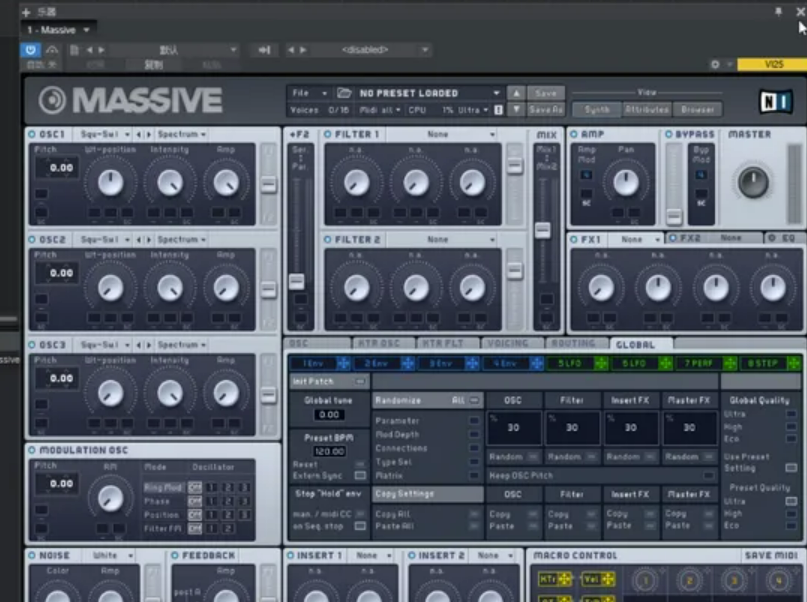Select previous wavetable with OSC1 left arrow
The height and width of the screenshot is (602, 807).
(x=138, y=134)
